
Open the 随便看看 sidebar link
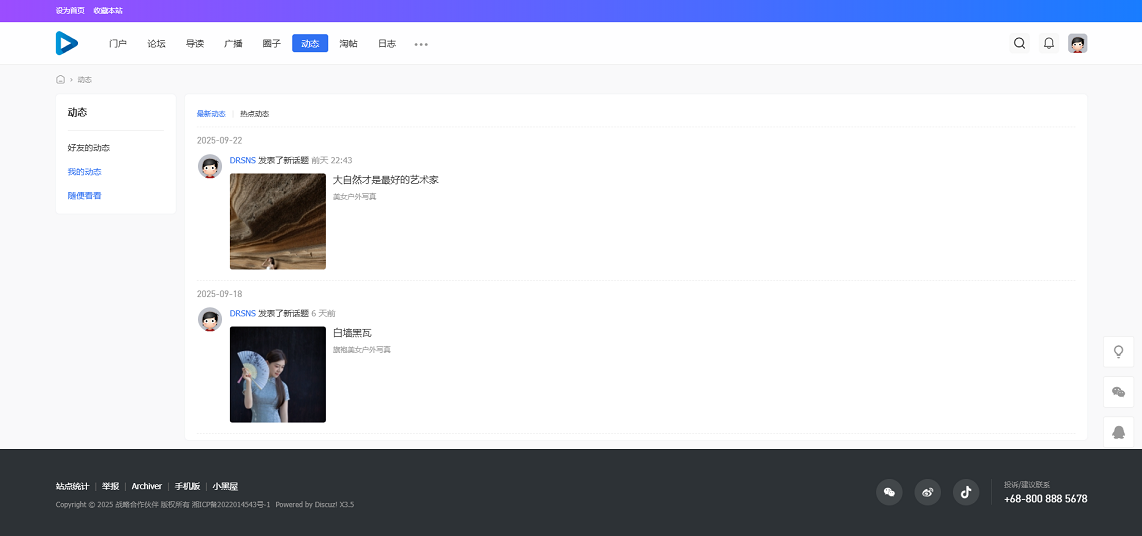pos(84,196)
